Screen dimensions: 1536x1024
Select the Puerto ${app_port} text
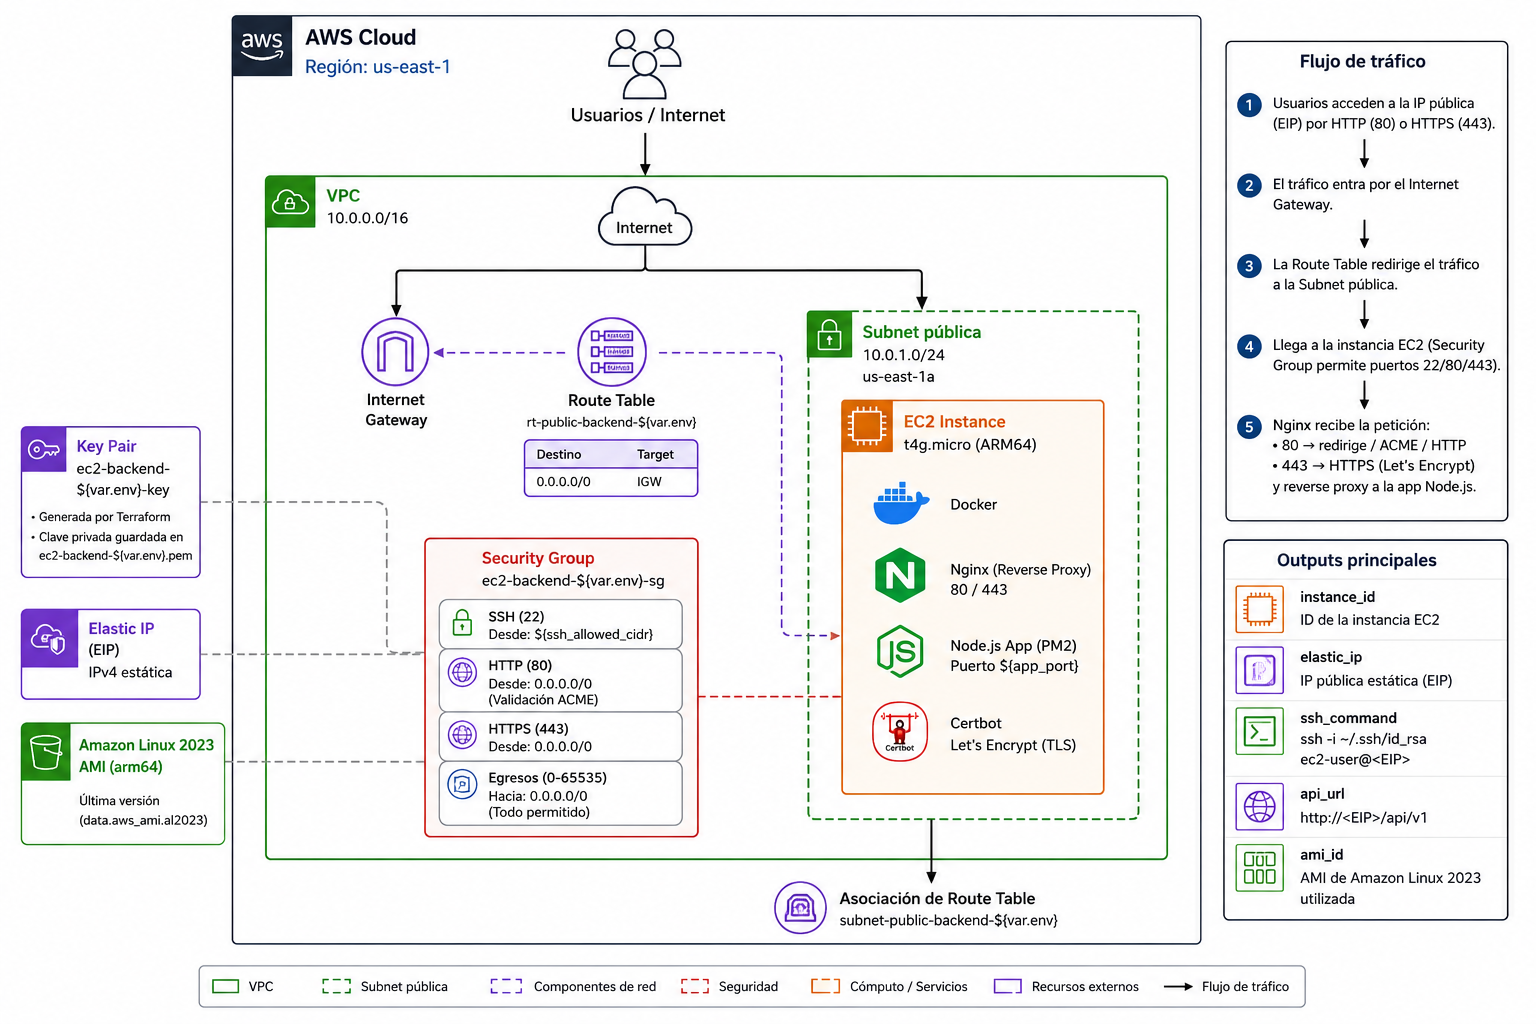point(1014,666)
